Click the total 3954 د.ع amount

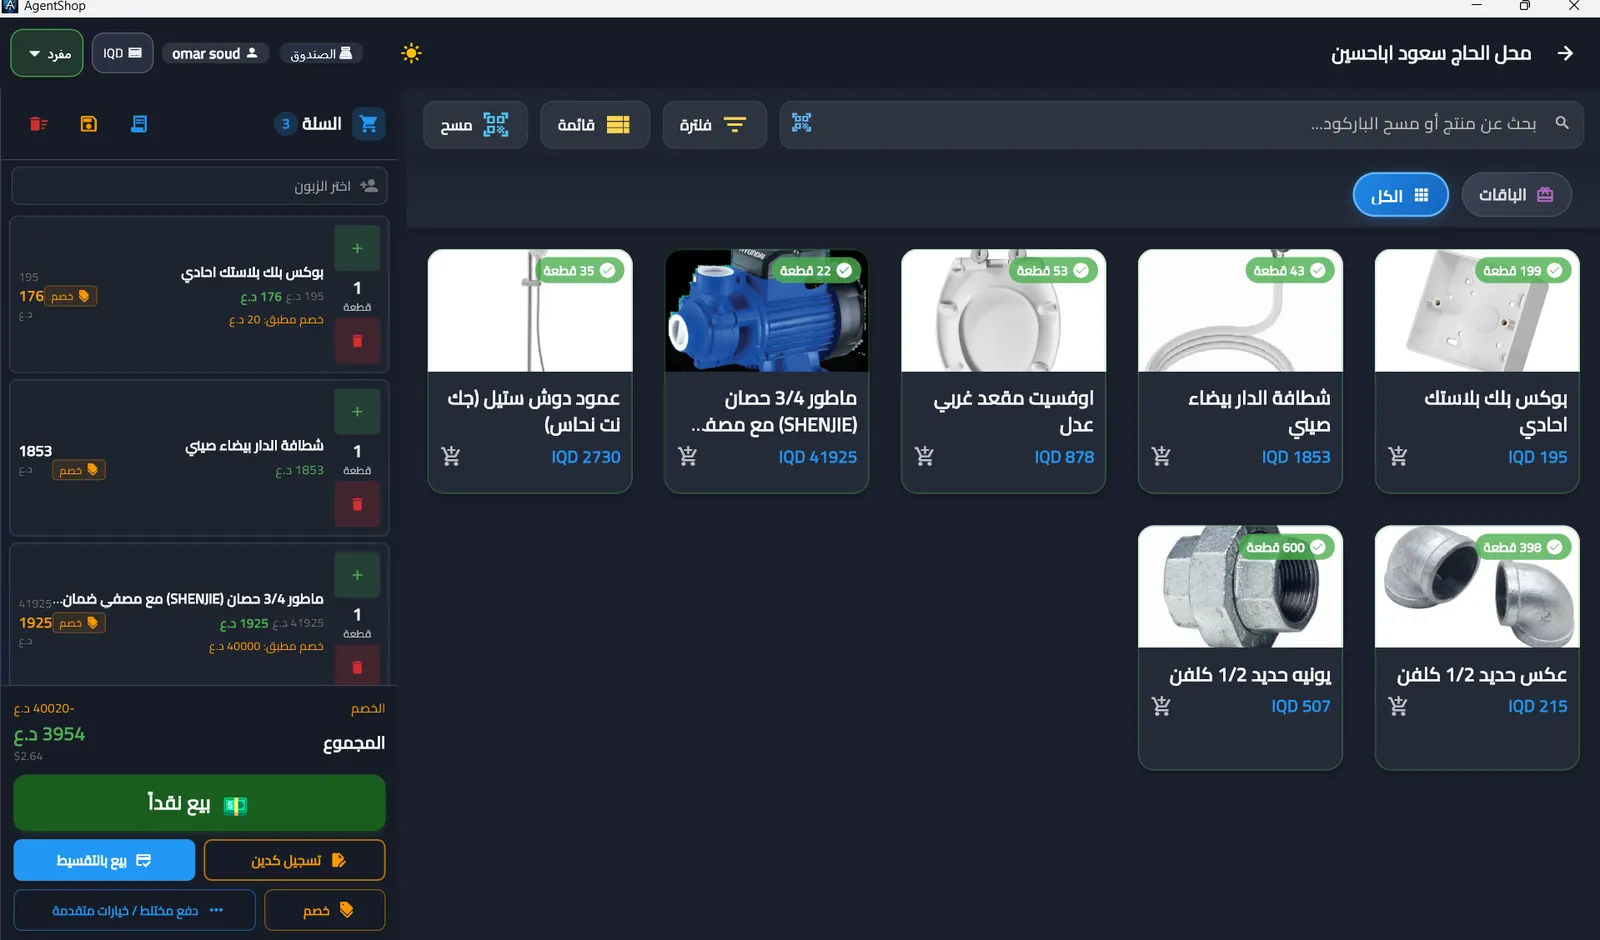pyautogui.click(x=49, y=734)
